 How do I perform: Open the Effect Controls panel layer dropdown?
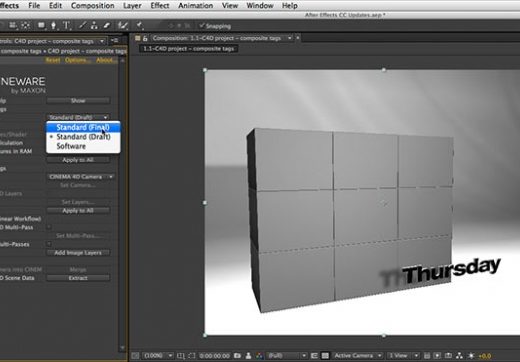[x=101, y=41]
